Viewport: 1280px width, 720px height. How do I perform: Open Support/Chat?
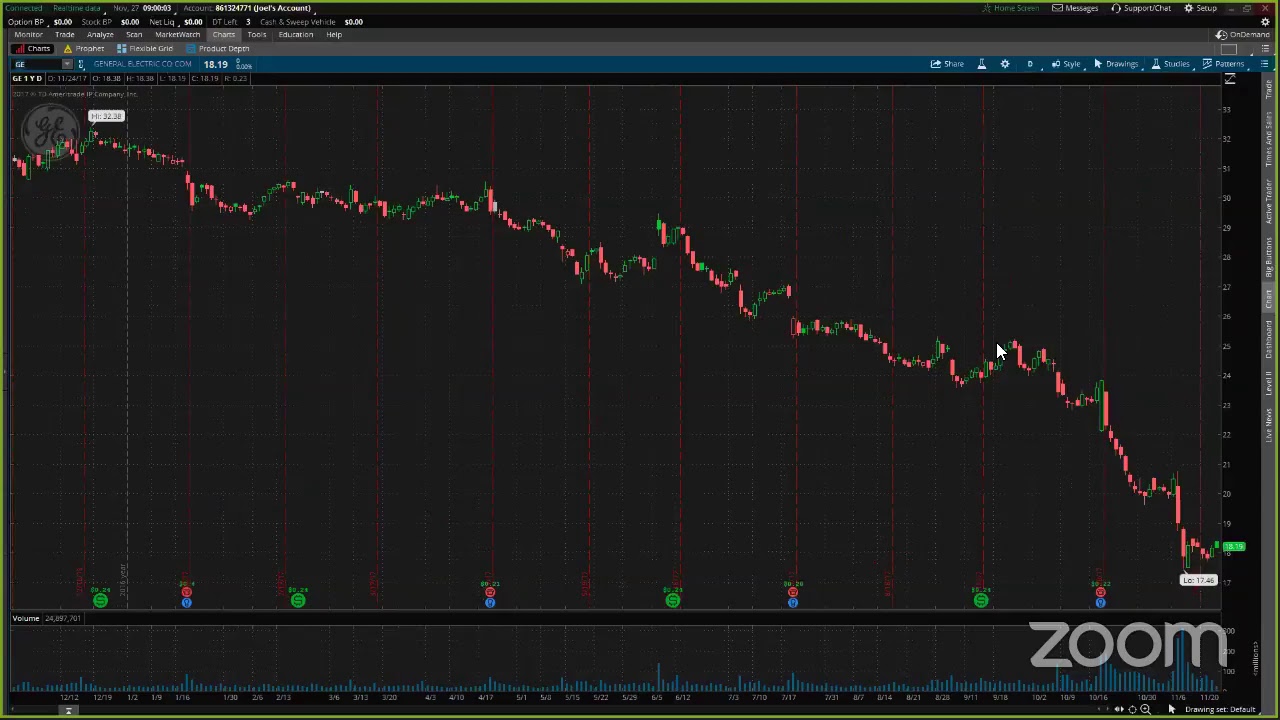(x=1141, y=8)
